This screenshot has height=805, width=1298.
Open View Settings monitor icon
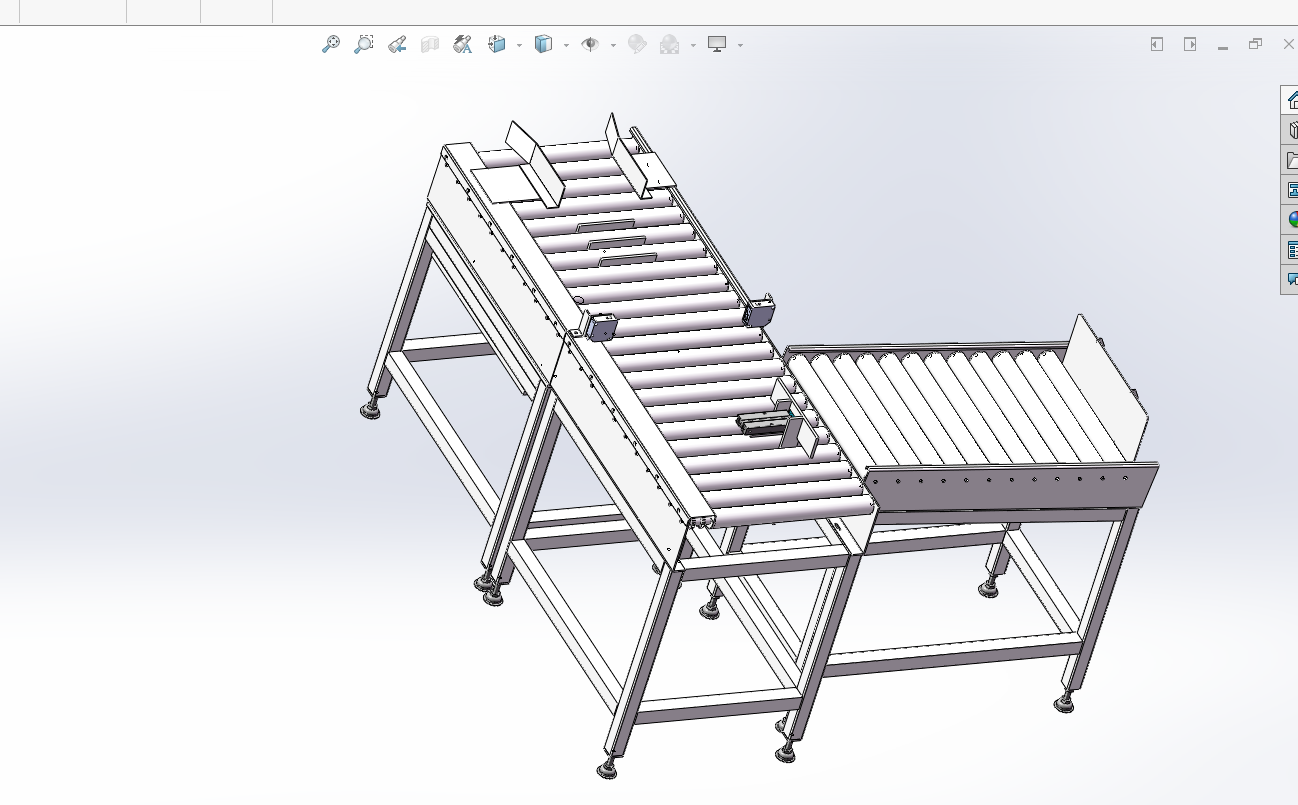[717, 44]
